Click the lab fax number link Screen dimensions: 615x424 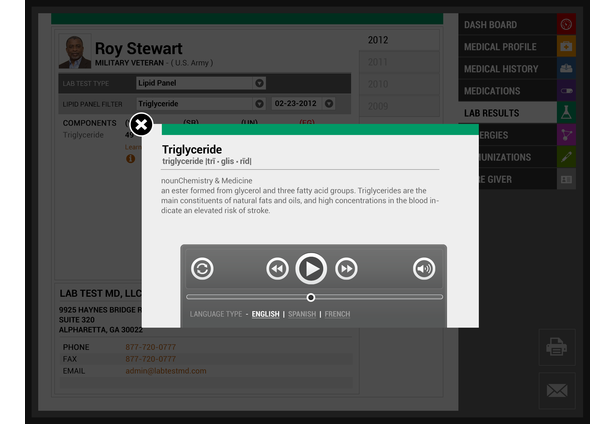point(151,359)
